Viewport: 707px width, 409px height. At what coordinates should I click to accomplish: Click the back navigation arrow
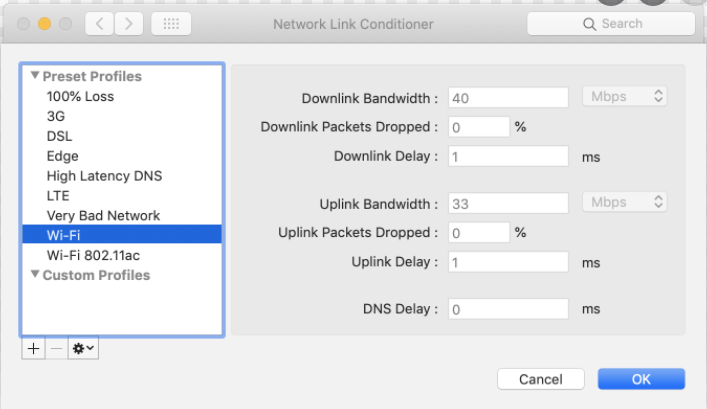[x=100, y=23]
